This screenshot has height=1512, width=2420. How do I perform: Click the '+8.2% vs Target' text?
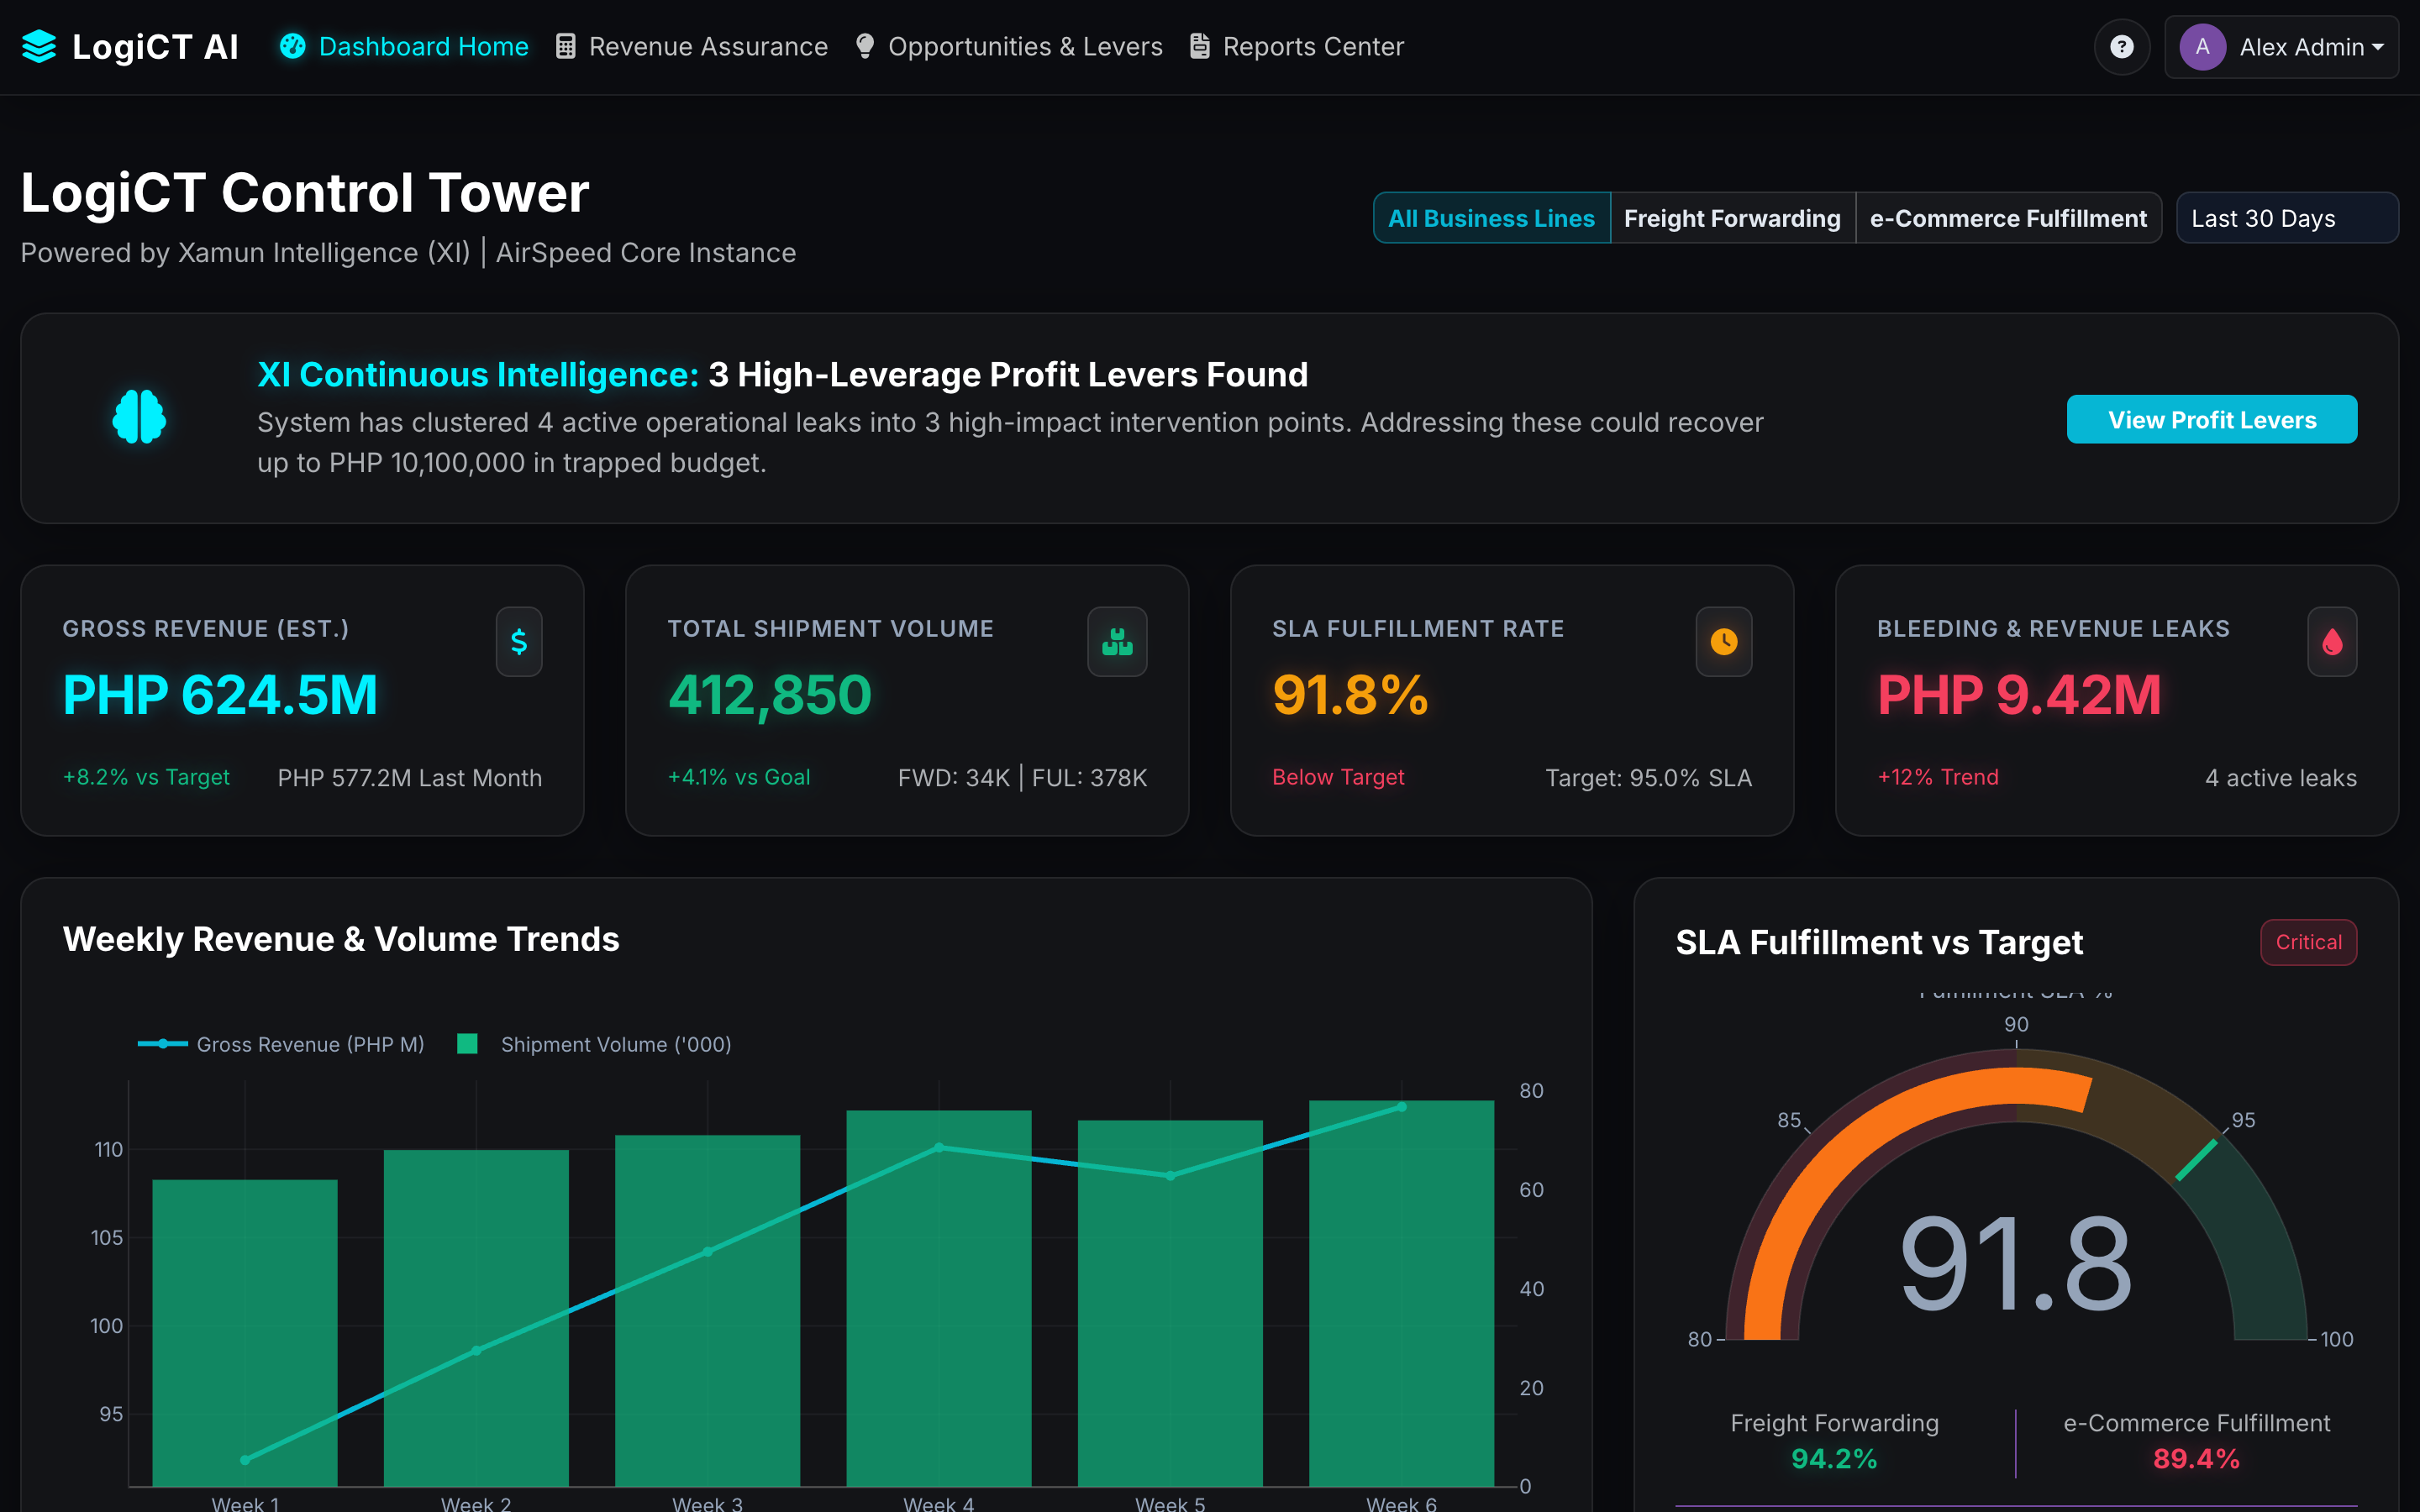point(146,777)
